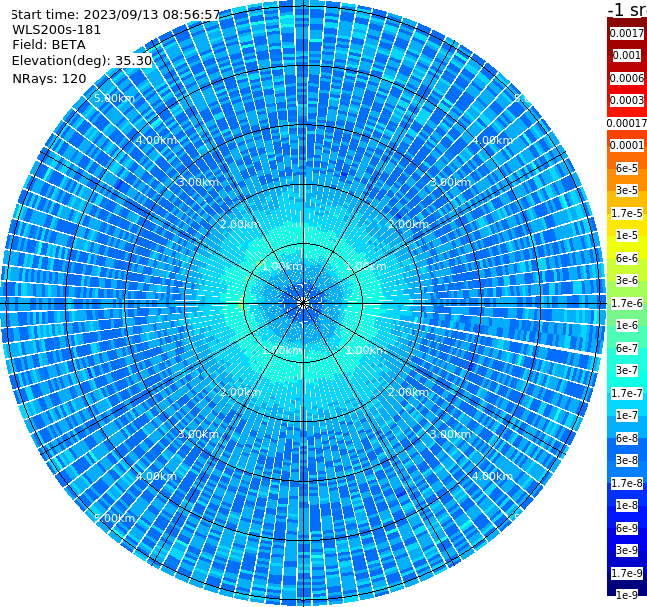The height and width of the screenshot is (607, 647).
Task: Click the 1.7e-5 colorbar label
Action: [627, 213]
